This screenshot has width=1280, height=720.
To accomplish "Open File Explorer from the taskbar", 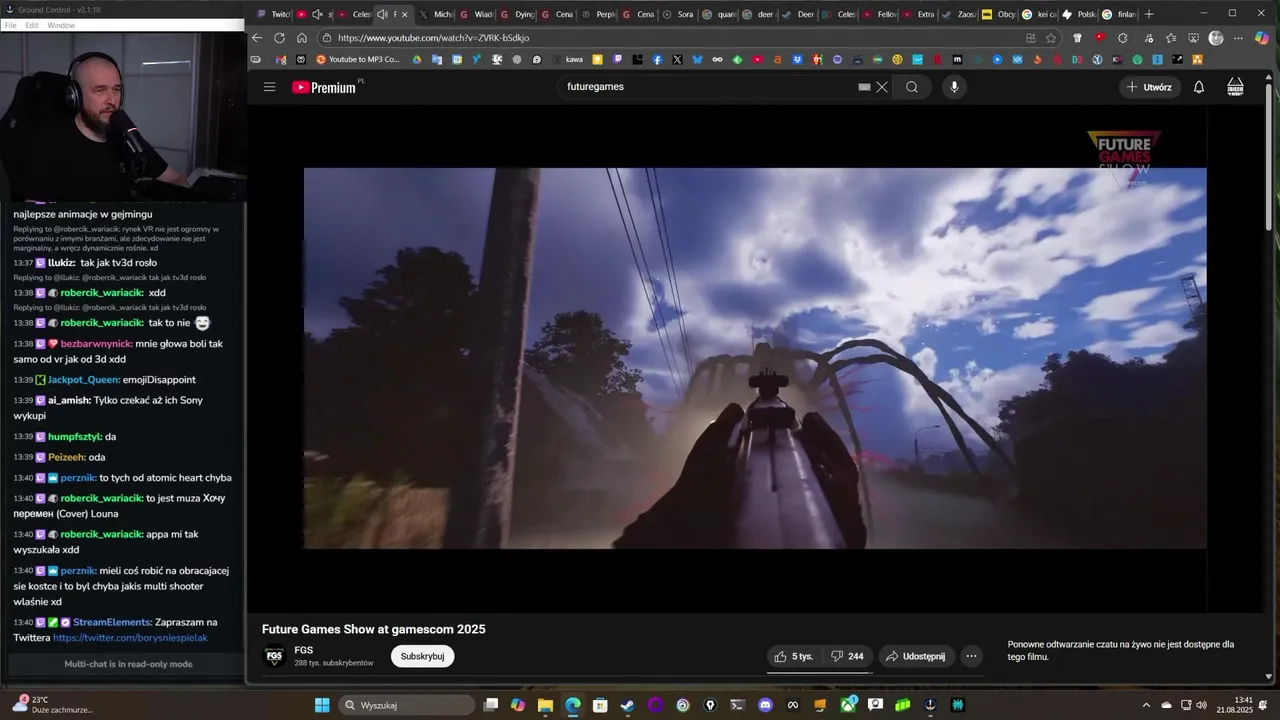I will (x=545, y=705).
